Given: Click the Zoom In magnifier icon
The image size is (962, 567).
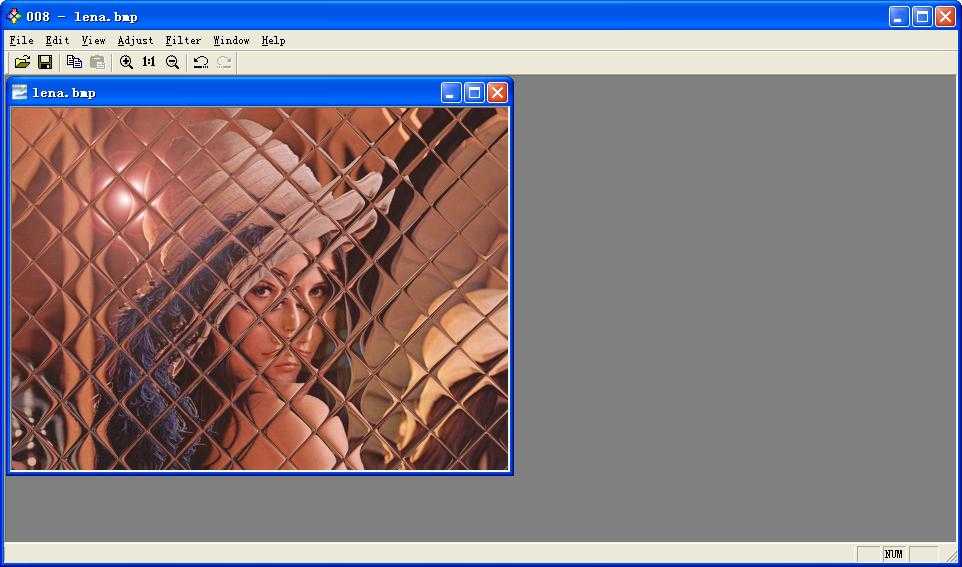Looking at the screenshot, I should pyautogui.click(x=126, y=62).
